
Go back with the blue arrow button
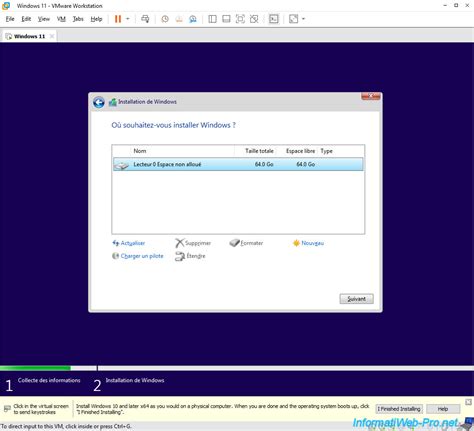pyautogui.click(x=99, y=102)
